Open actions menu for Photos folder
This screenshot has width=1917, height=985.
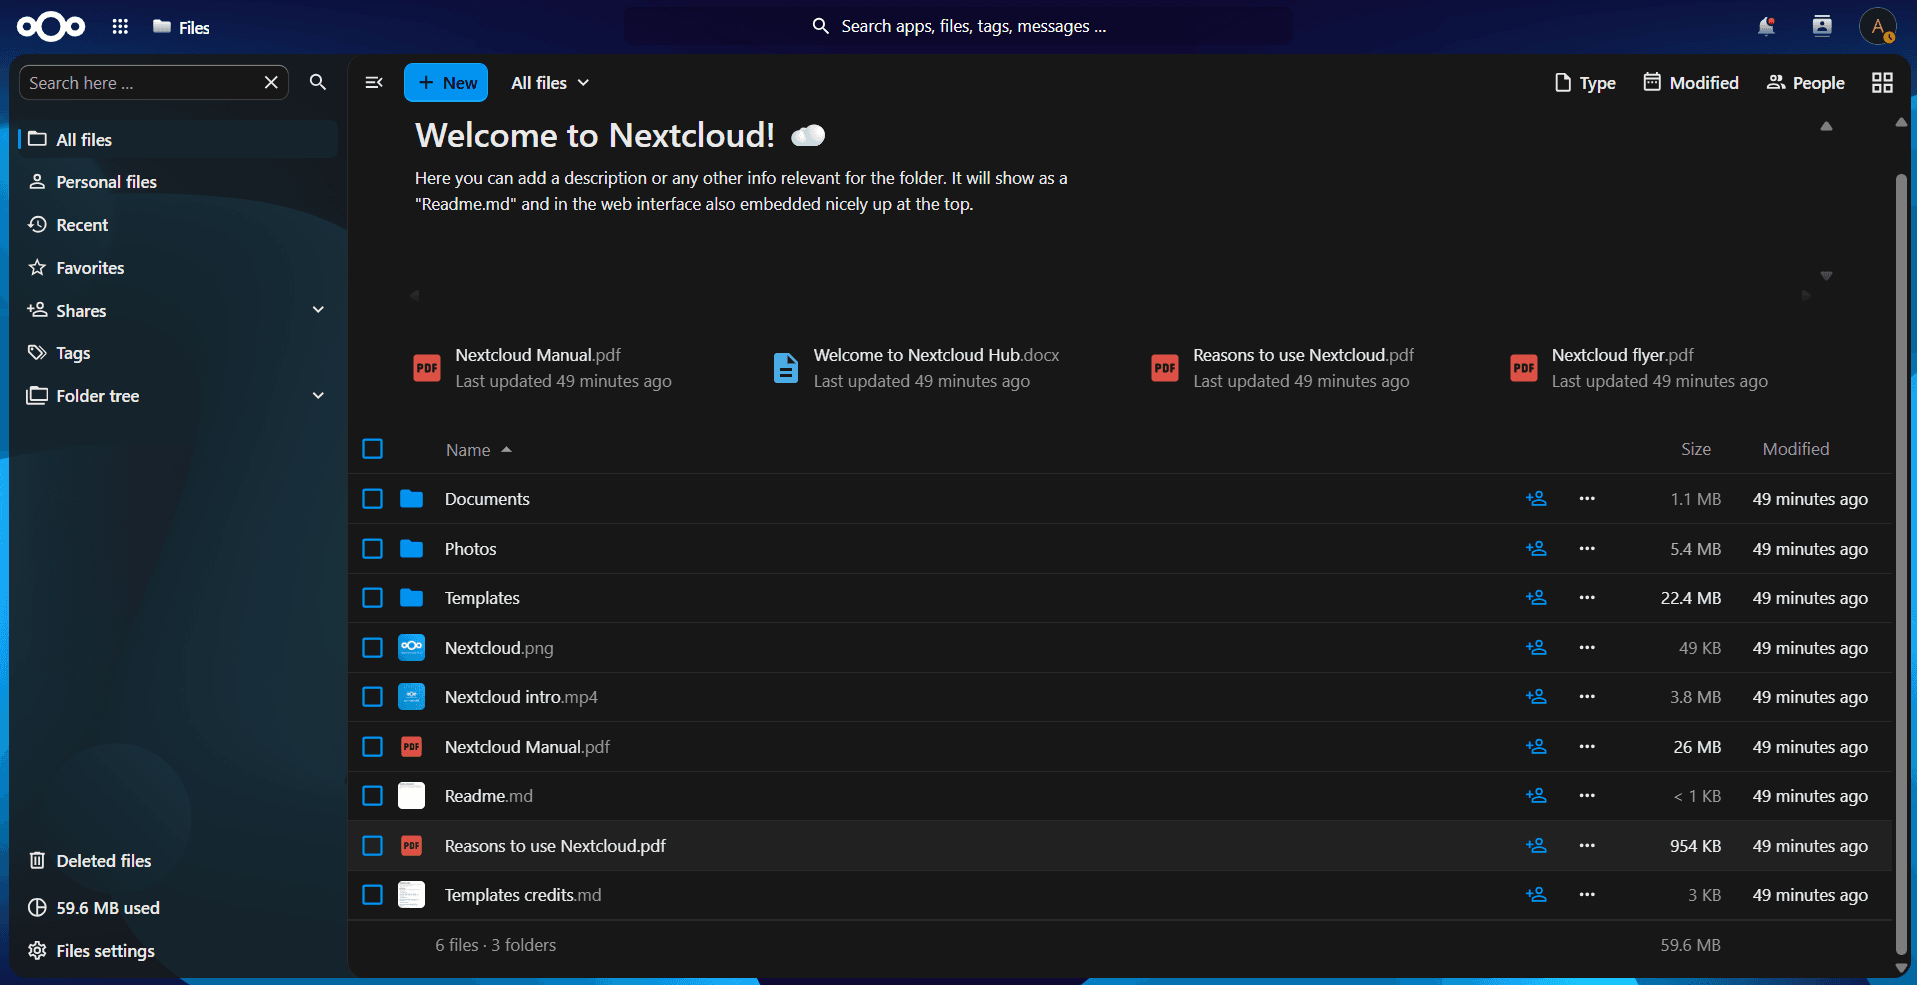(1587, 549)
